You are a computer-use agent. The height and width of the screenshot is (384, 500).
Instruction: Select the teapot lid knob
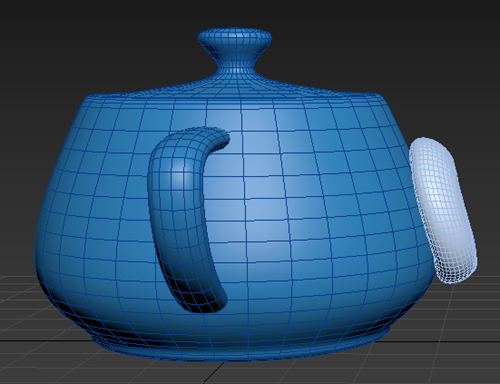pyautogui.click(x=235, y=50)
